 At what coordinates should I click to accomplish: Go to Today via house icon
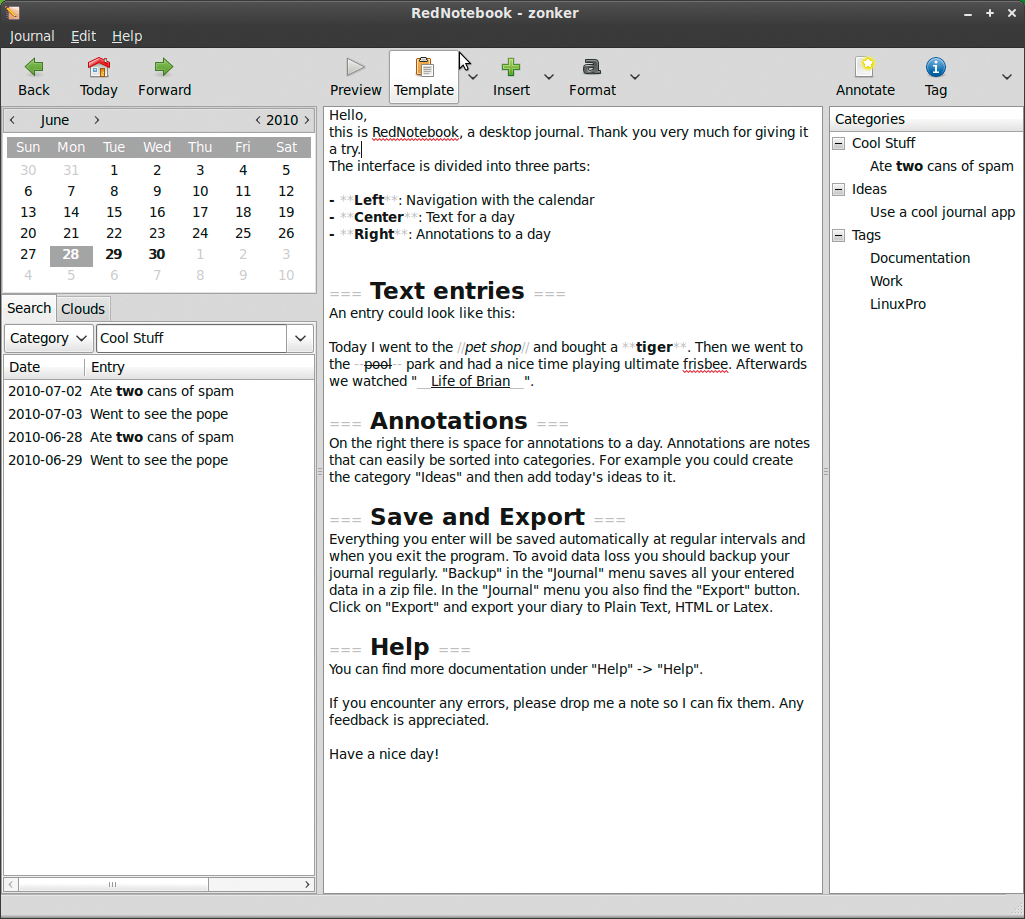pyautogui.click(x=99, y=67)
